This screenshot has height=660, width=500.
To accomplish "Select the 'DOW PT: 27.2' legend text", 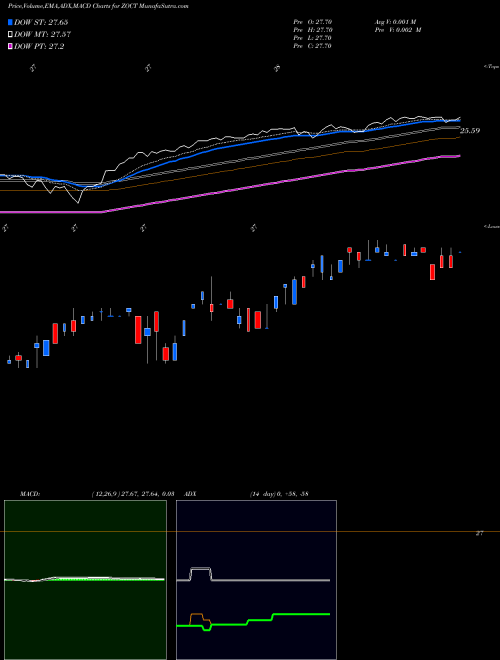I will pos(39,46).
